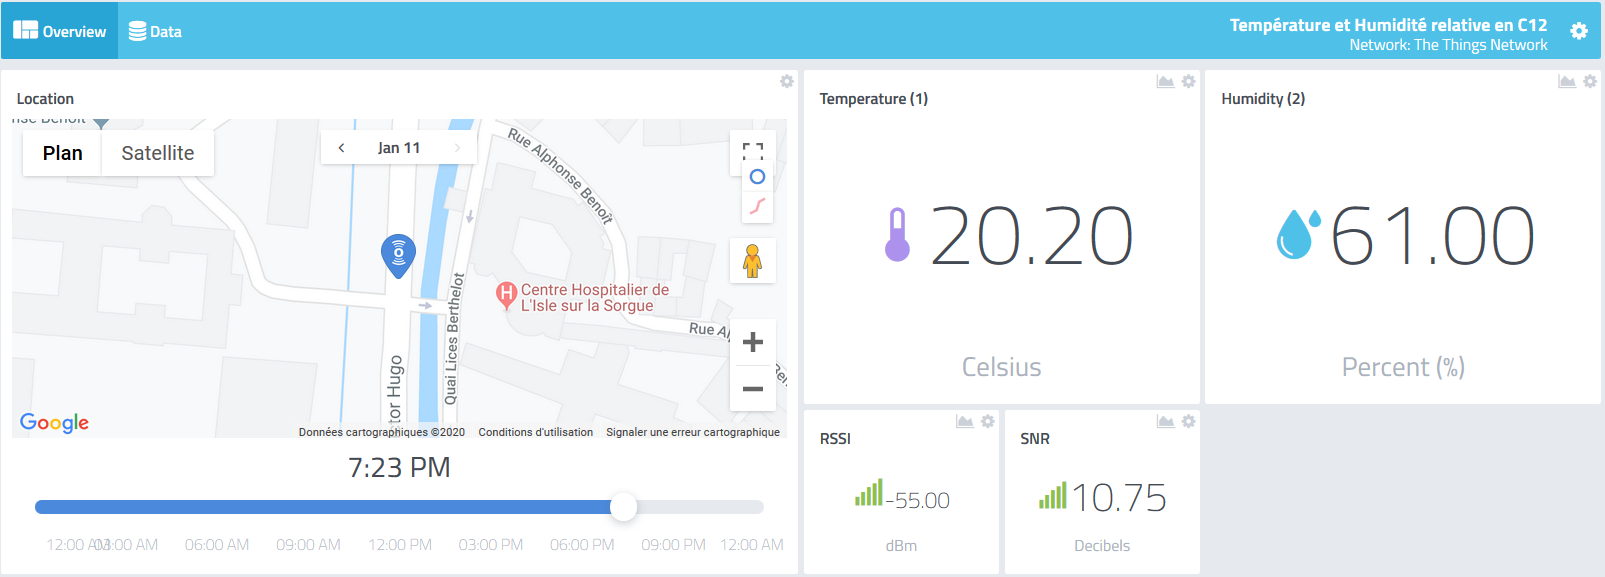The height and width of the screenshot is (577, 1605).
Task: Open Temperature widget settings gear
Action: [x=1188, y=81]
